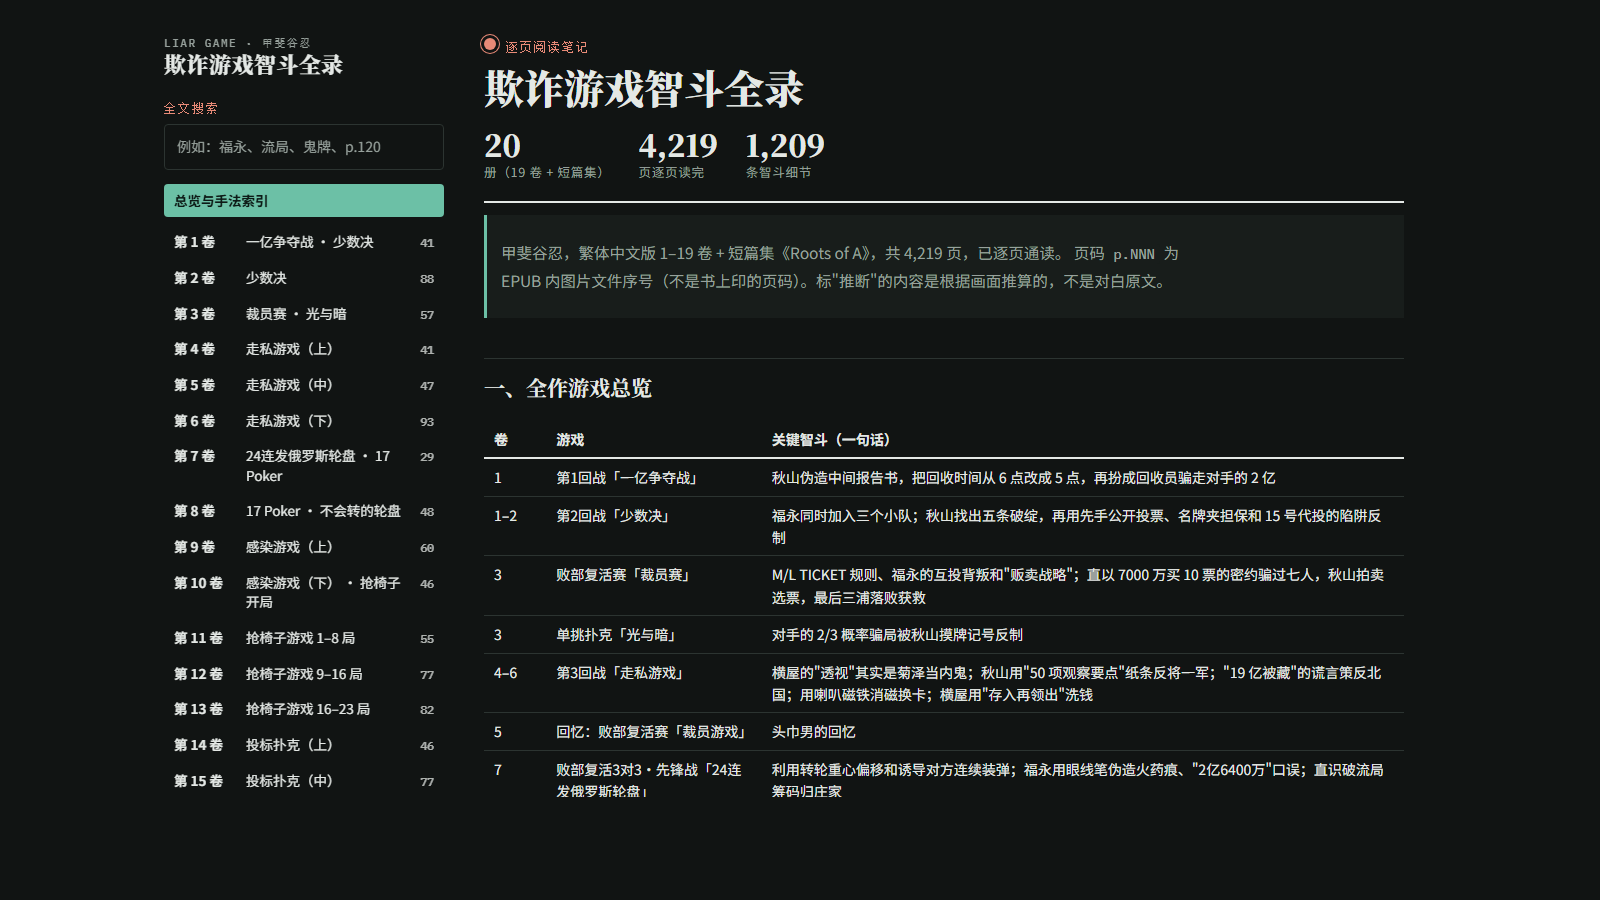
Task: Click the 游戏 column header
Action: point(570,440)
